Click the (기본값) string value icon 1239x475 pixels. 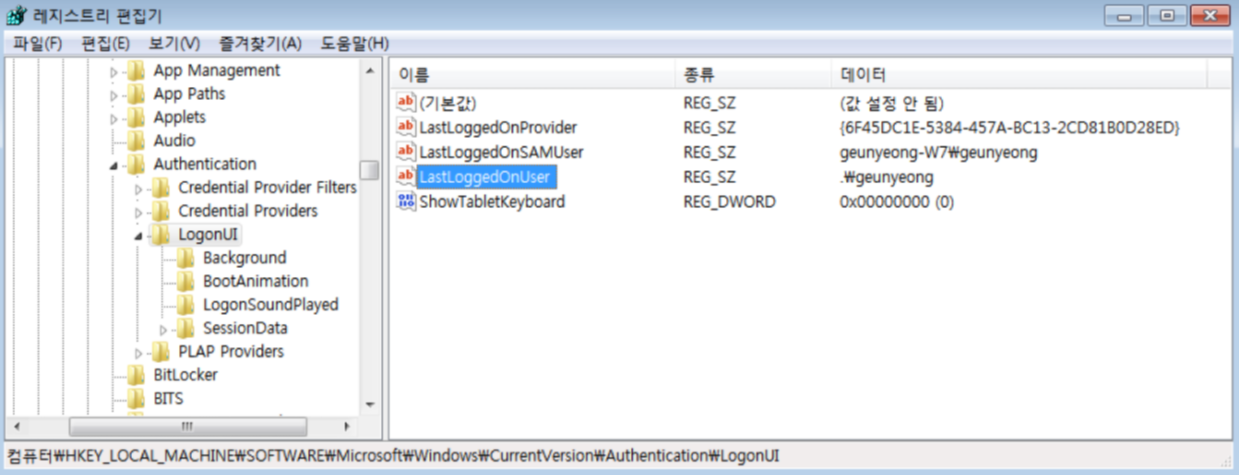pyautogui.click(x=406, y=103)
